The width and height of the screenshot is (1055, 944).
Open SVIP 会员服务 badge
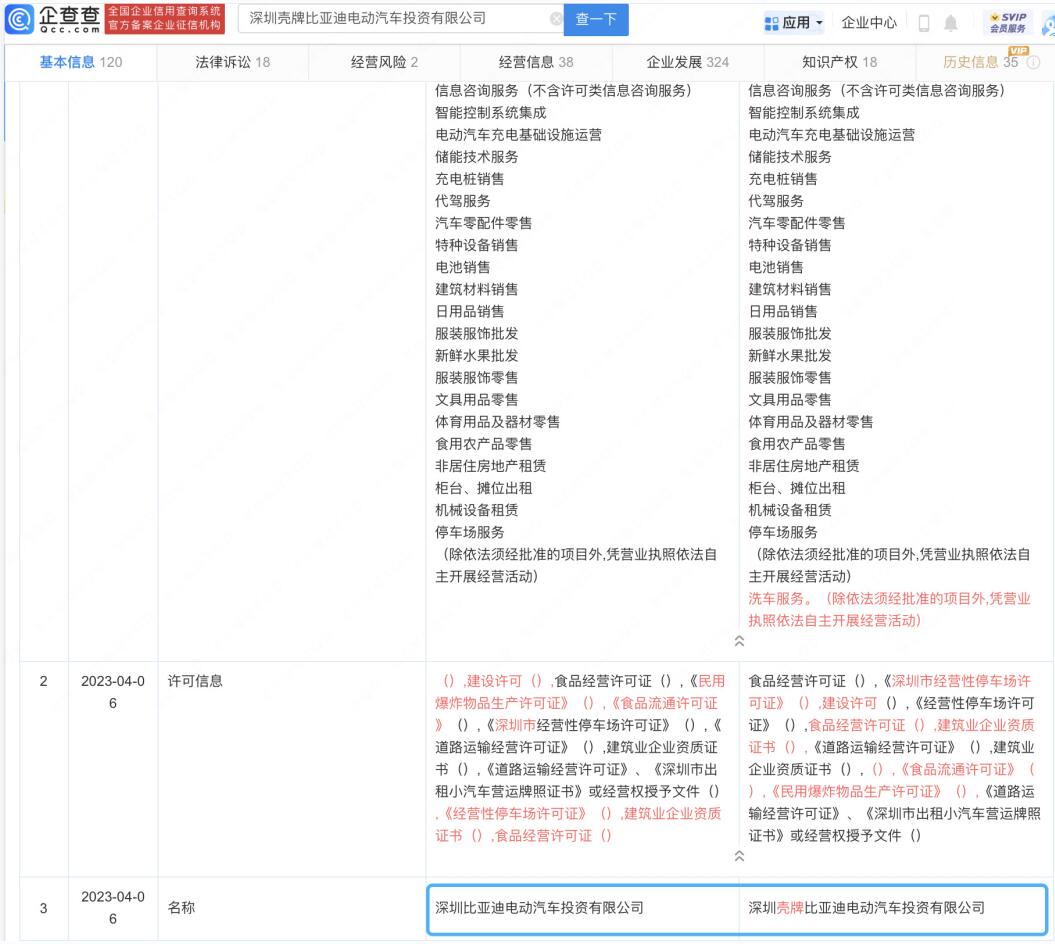click(x=1008, y=22)
